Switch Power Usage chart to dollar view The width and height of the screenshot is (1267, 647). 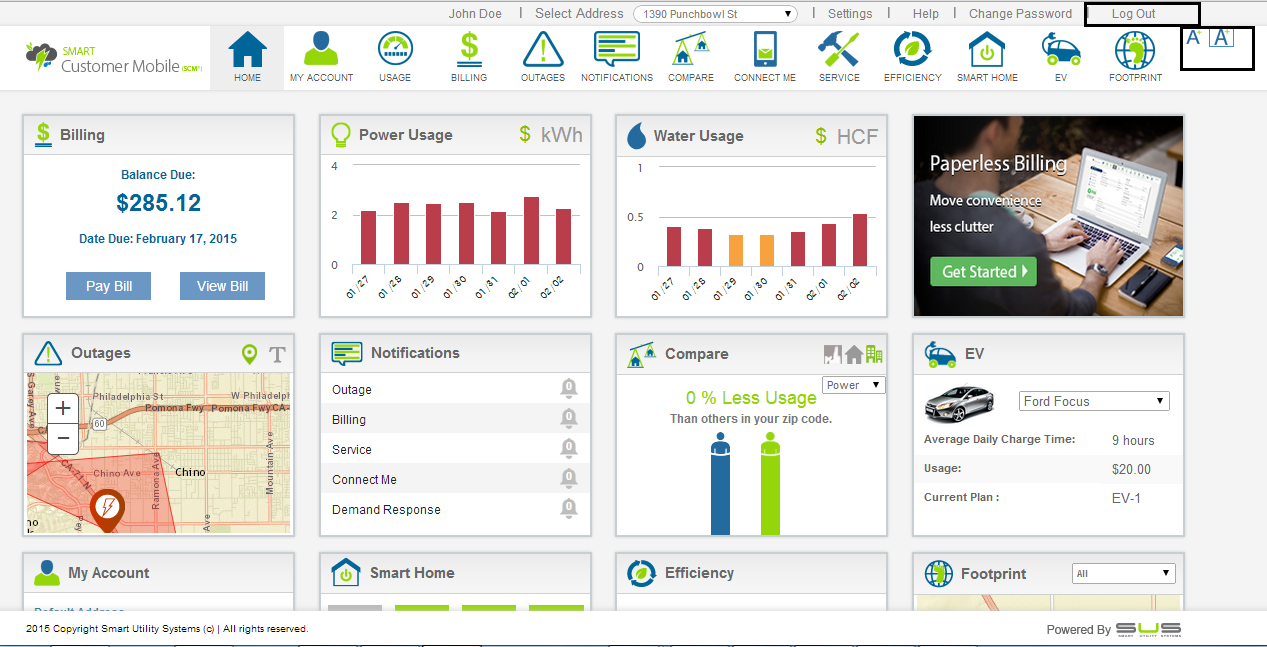[x=525, y=135]
